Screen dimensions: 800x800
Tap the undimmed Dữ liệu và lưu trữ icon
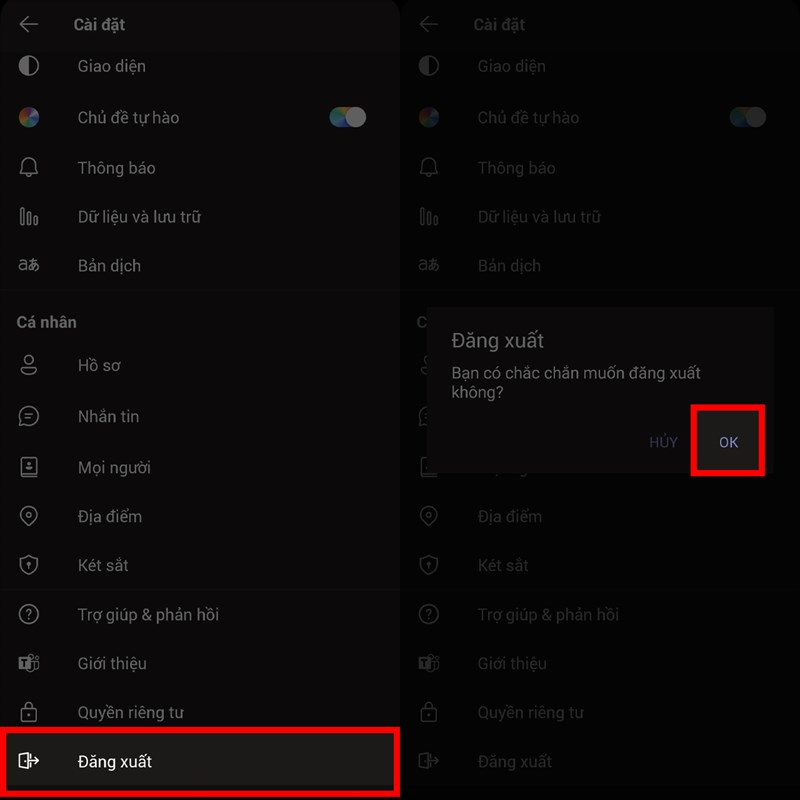29,216
